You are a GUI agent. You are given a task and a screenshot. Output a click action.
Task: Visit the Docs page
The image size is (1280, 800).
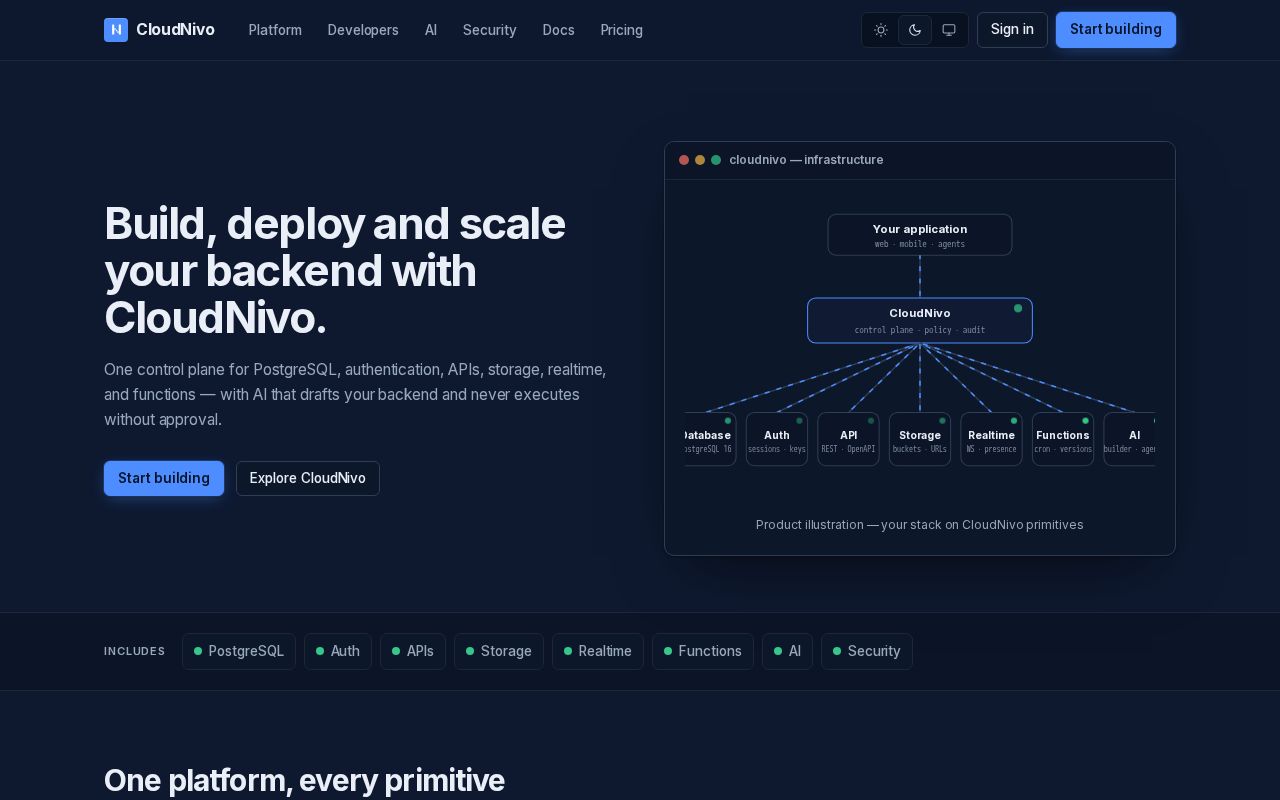[x=559, y=30]
